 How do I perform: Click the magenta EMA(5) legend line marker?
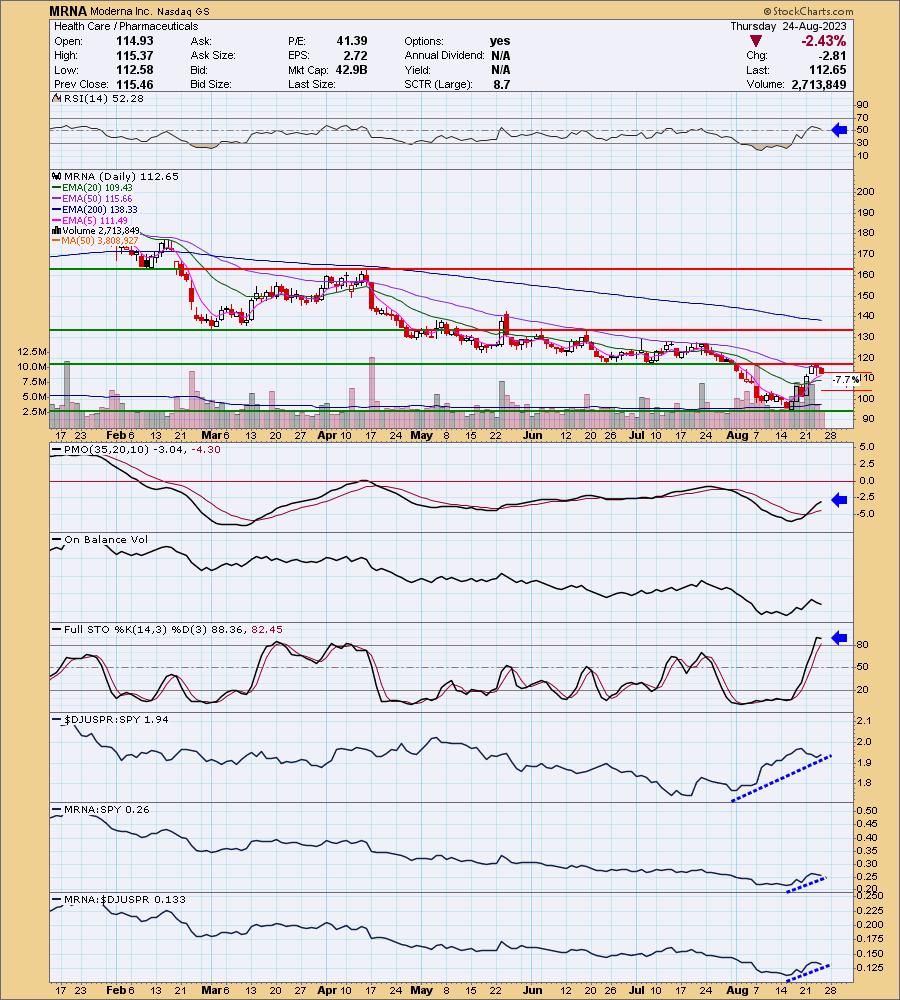tap(56, 221)
